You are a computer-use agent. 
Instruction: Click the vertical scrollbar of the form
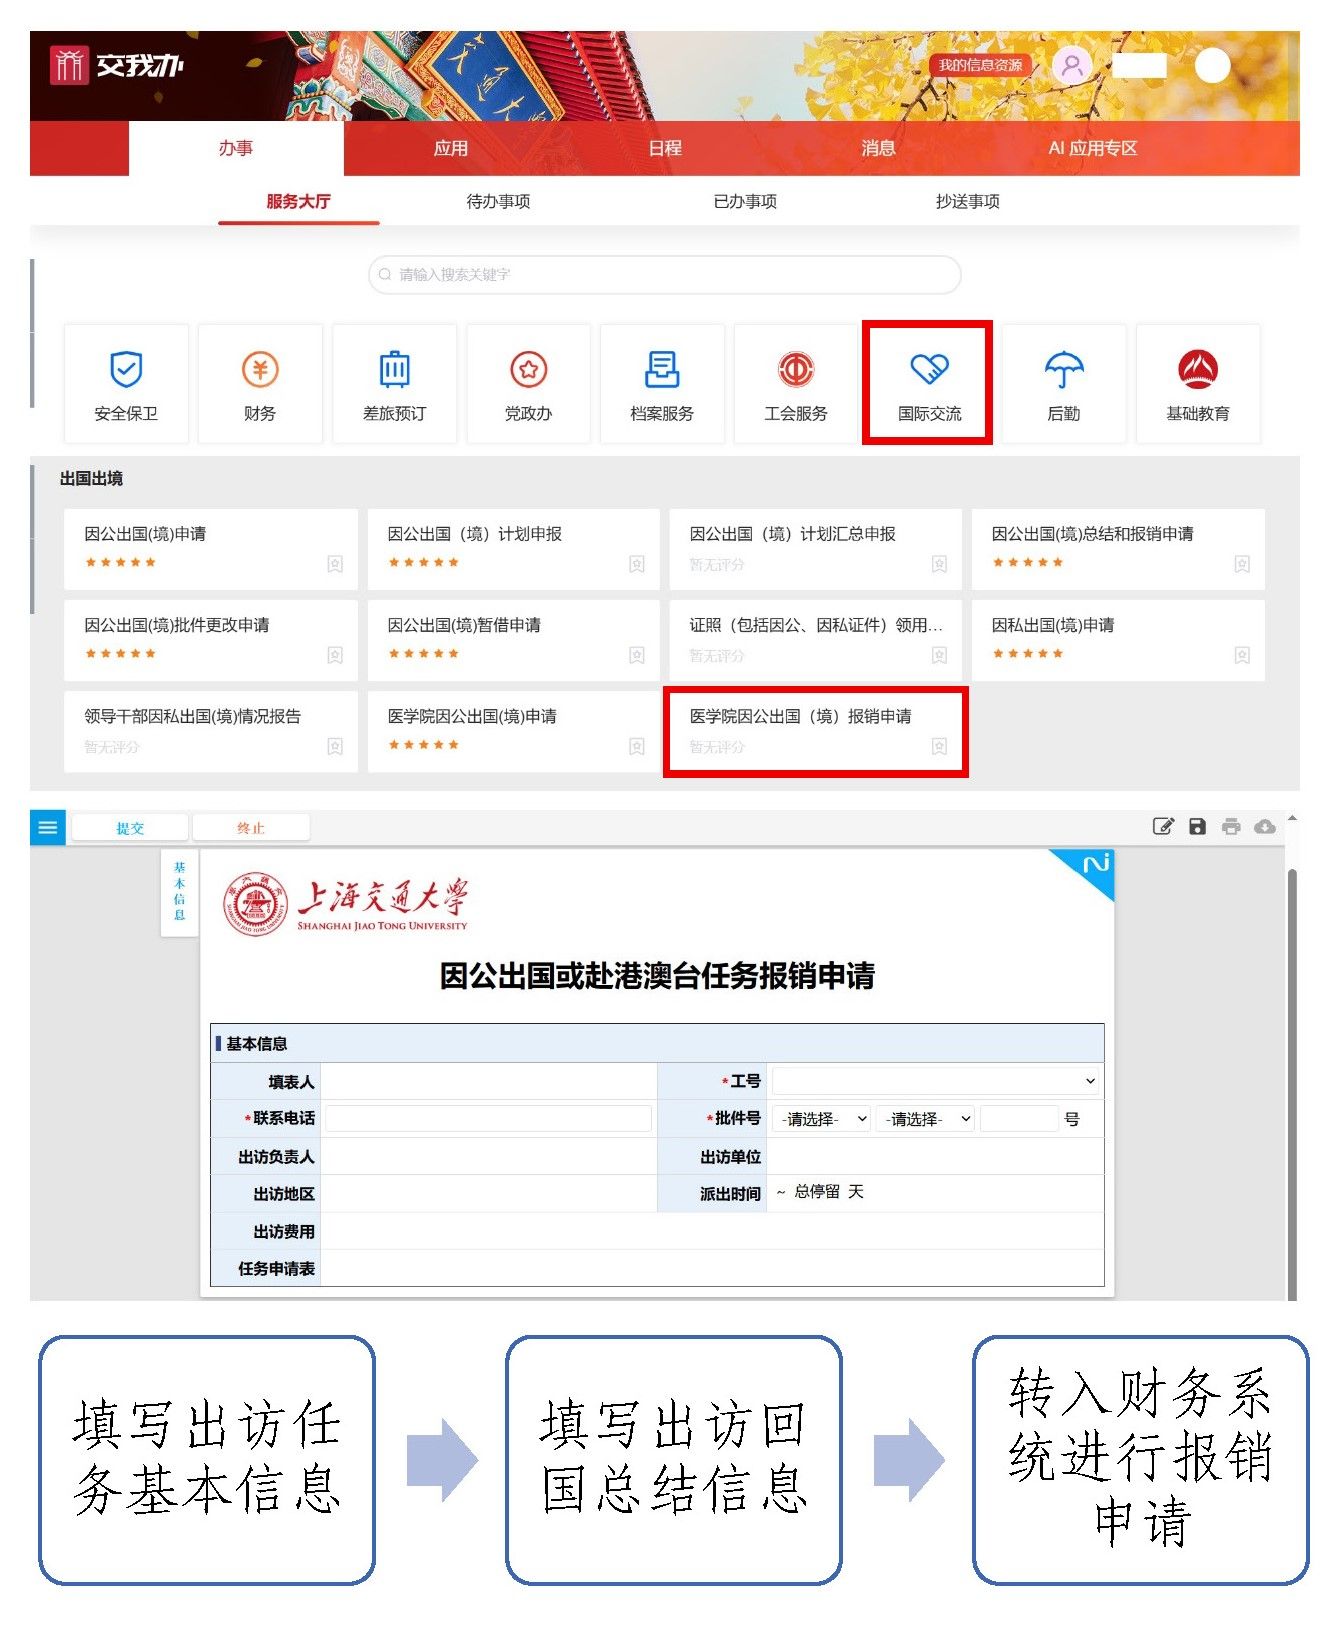(1291, 1080)
